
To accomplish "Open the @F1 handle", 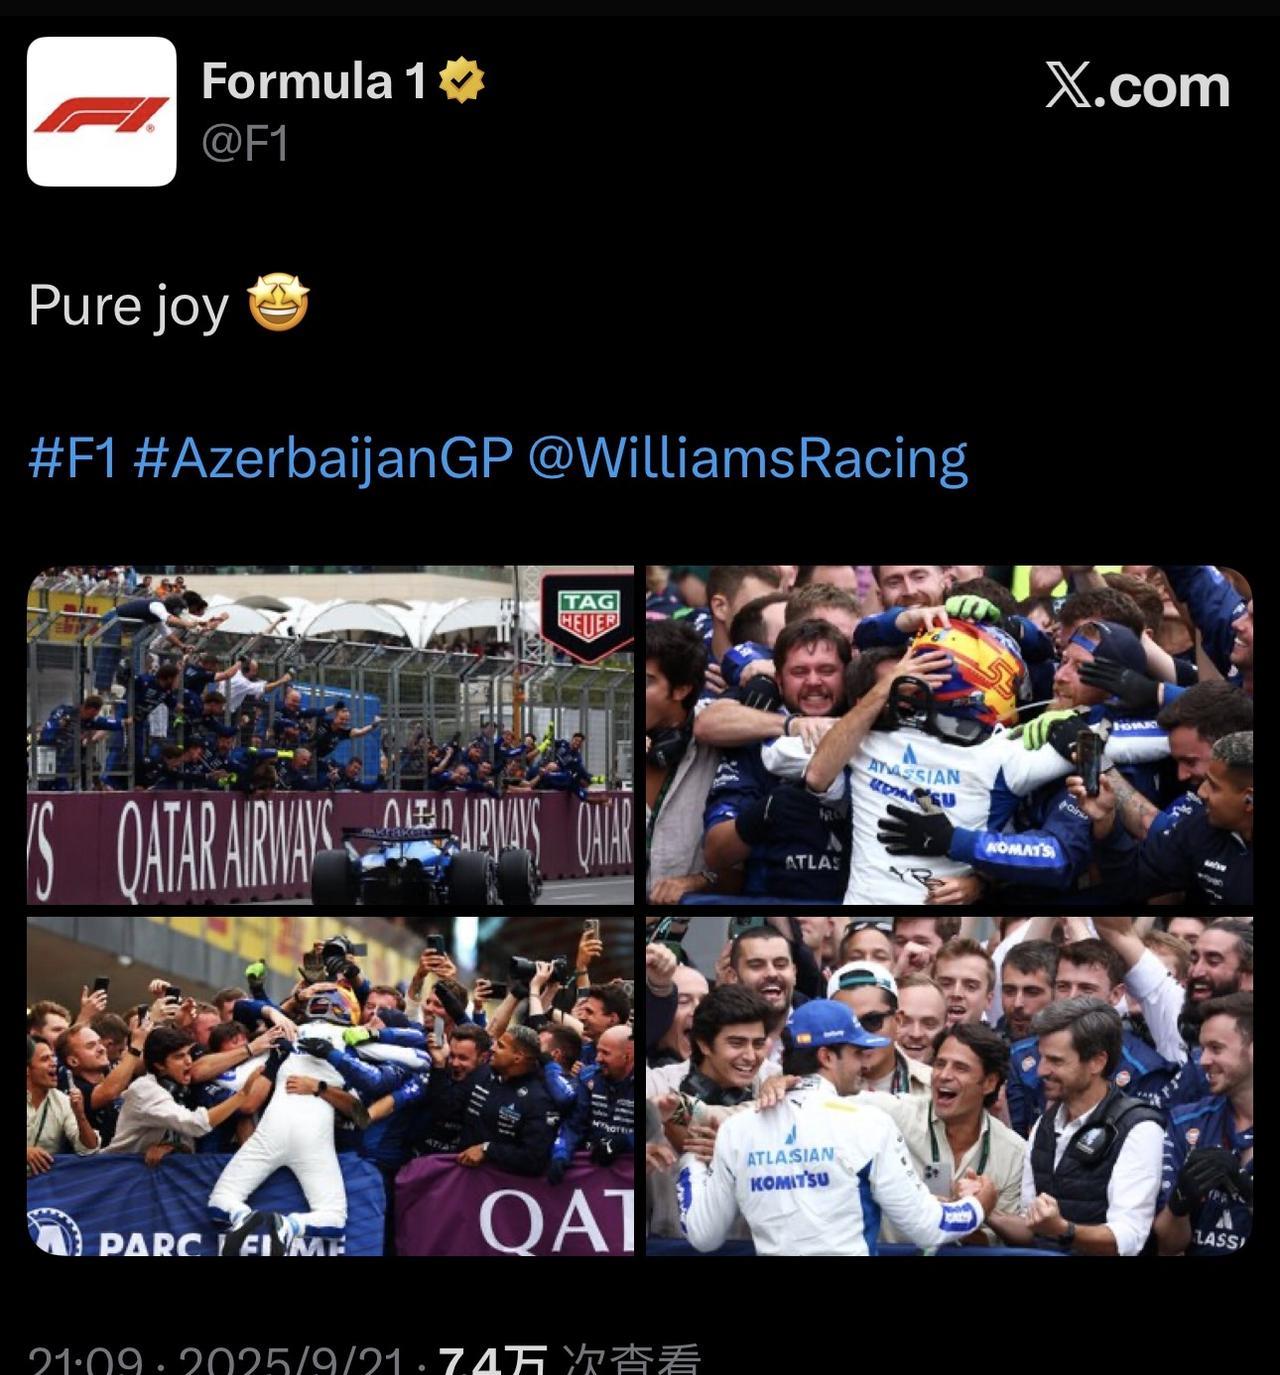I will click(x=245, y=143).
